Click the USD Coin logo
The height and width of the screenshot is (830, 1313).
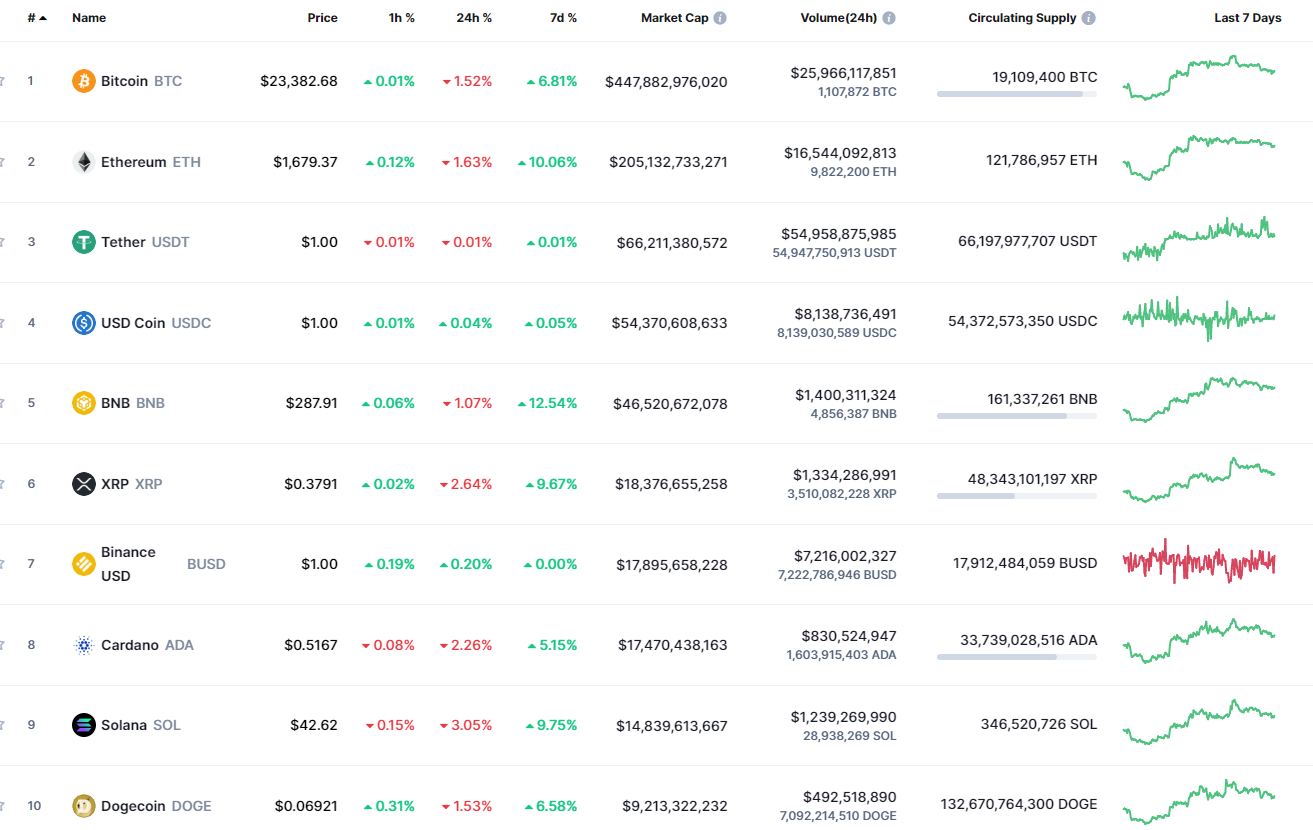click(x=83, y=322)
